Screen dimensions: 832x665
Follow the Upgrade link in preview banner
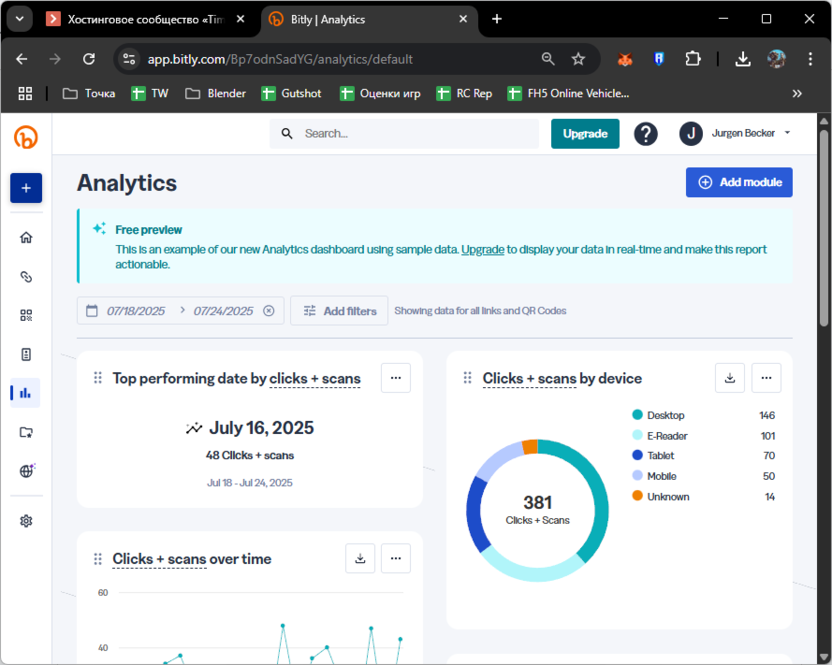(x=482, y=249)
